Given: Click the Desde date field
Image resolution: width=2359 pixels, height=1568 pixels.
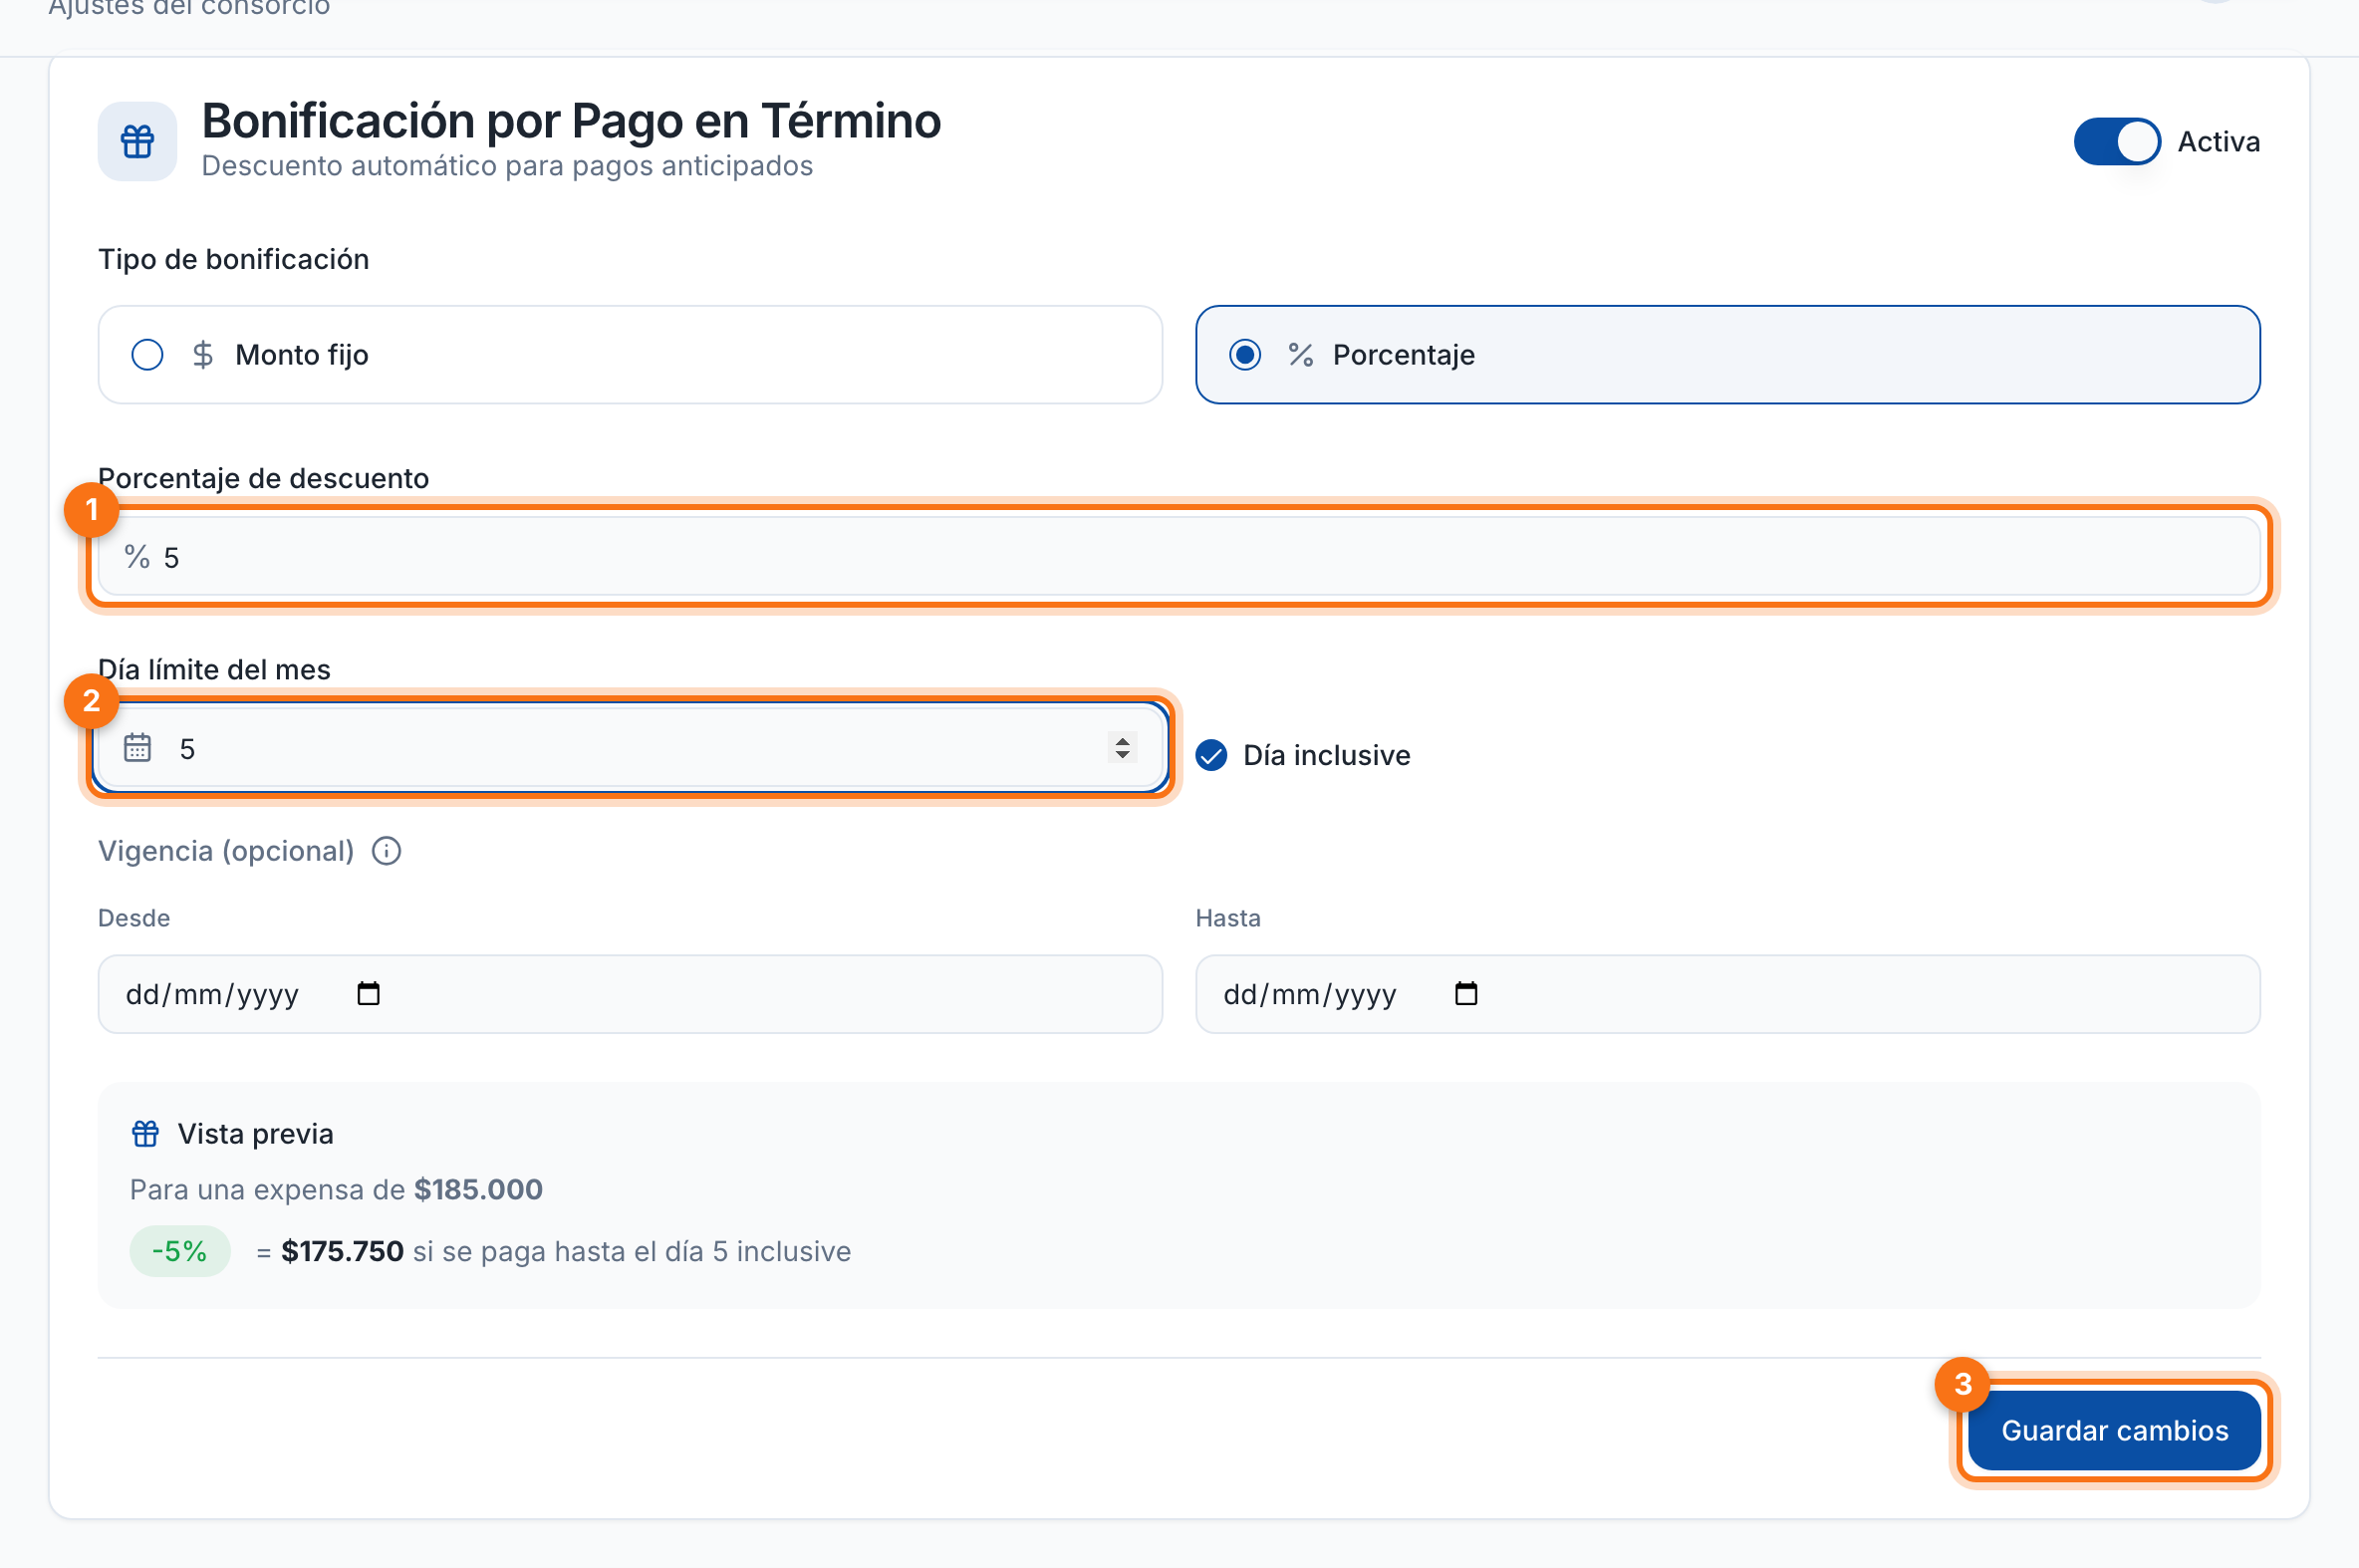Looking at the screenshot, I should (x=630, y=994).
